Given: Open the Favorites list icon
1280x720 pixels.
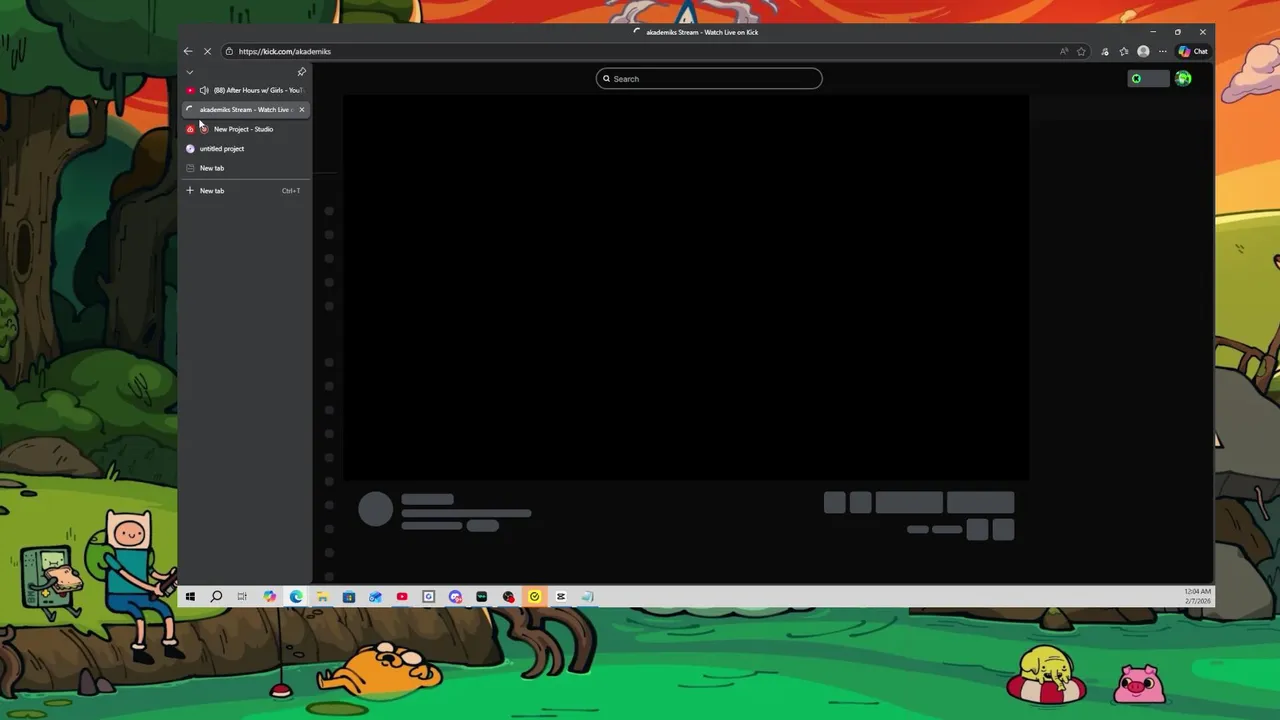Looking at the screenshot, I should 1124,51.
